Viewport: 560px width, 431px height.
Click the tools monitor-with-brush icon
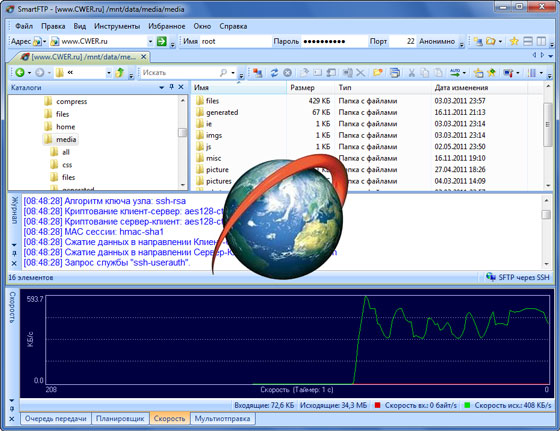point(509,72)
